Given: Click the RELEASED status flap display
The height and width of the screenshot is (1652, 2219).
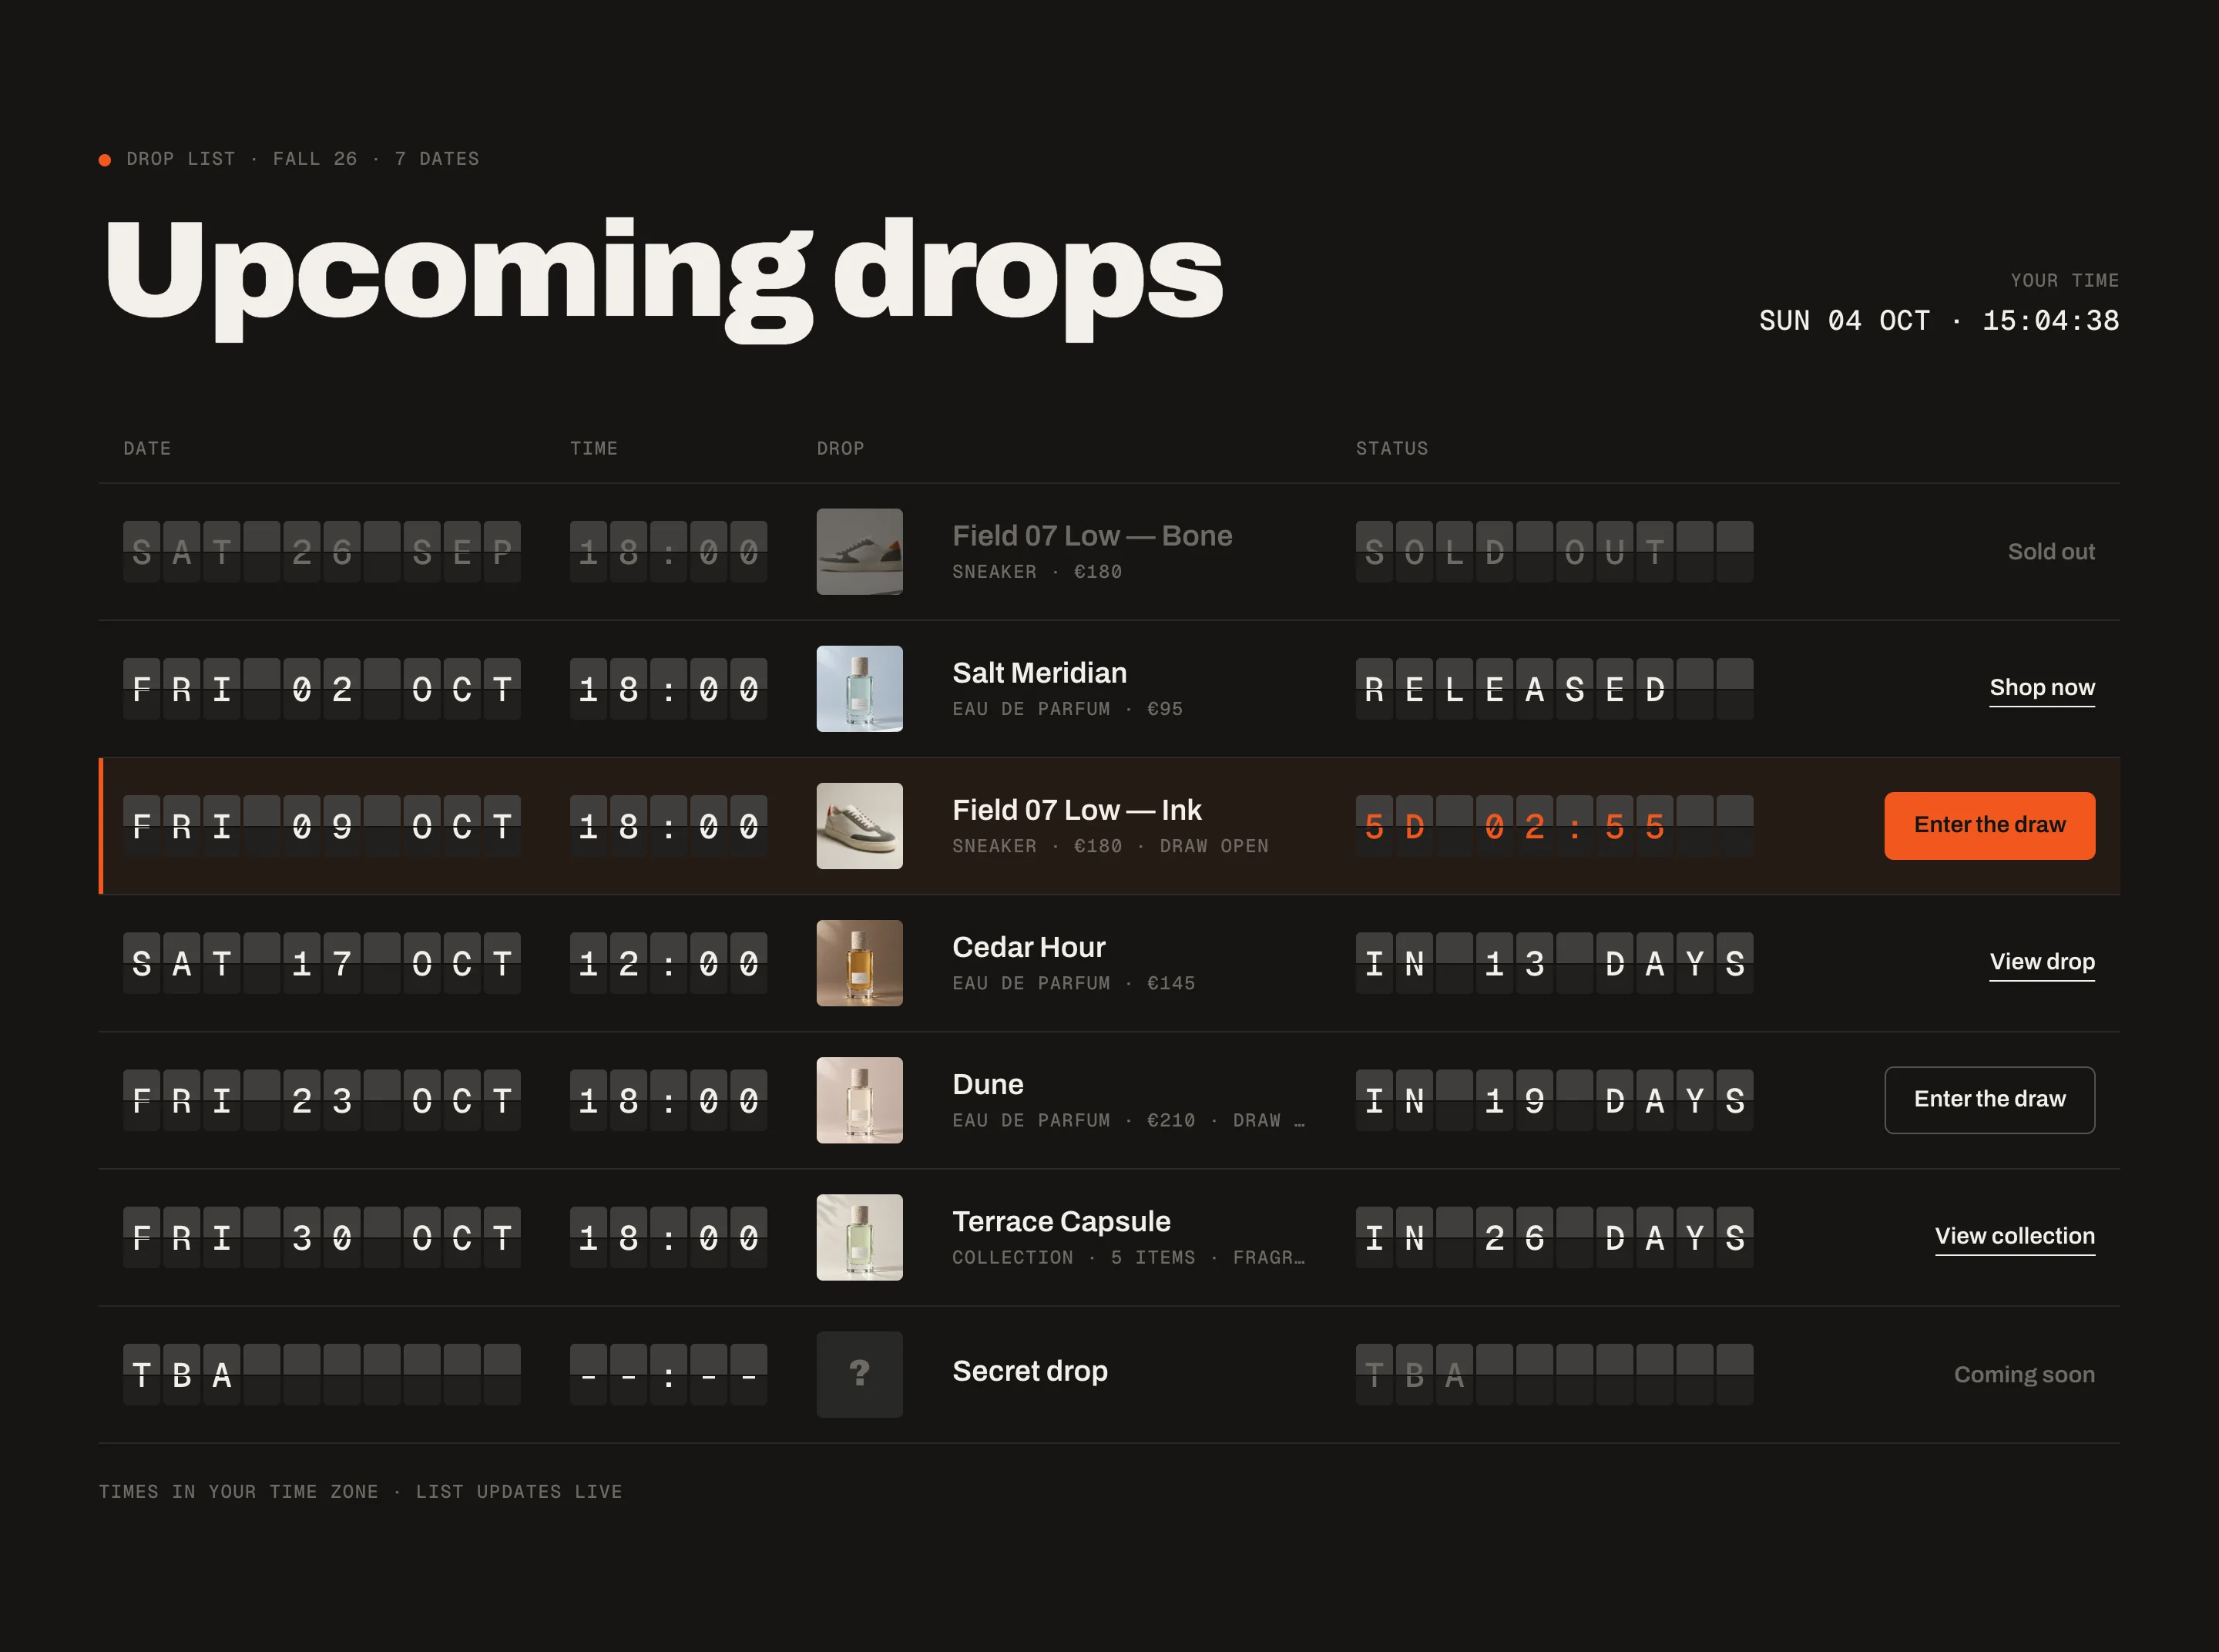Looking at the screenshot, I should 1554,689.
